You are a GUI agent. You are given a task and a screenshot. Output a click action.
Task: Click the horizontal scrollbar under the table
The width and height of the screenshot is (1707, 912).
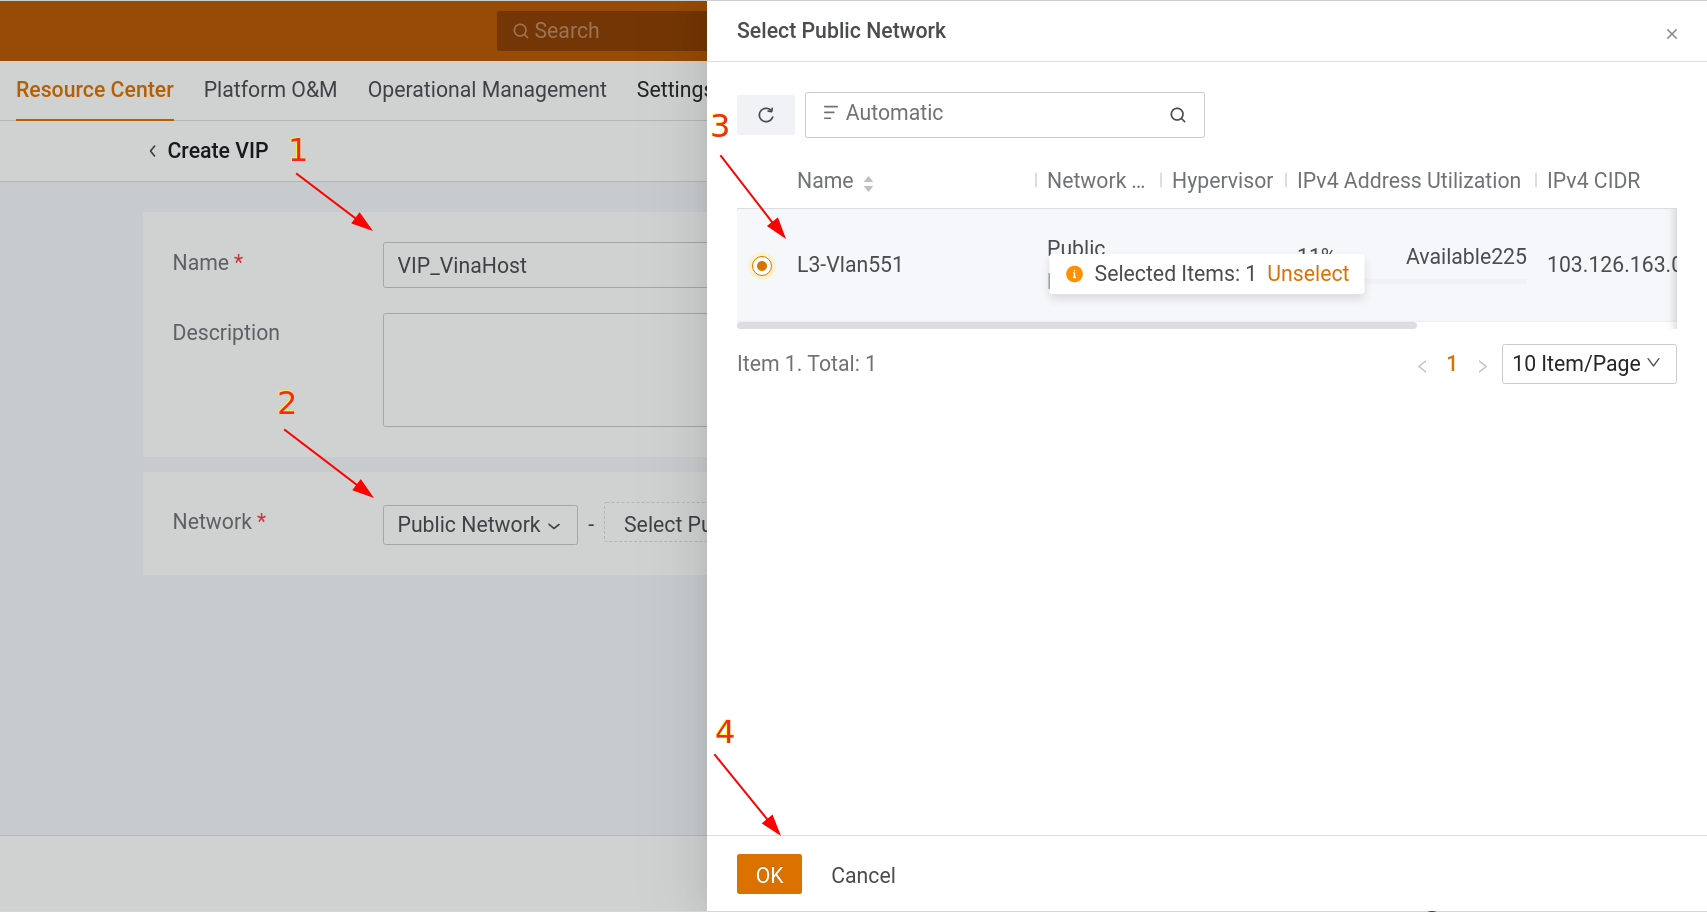[1076, 325]
